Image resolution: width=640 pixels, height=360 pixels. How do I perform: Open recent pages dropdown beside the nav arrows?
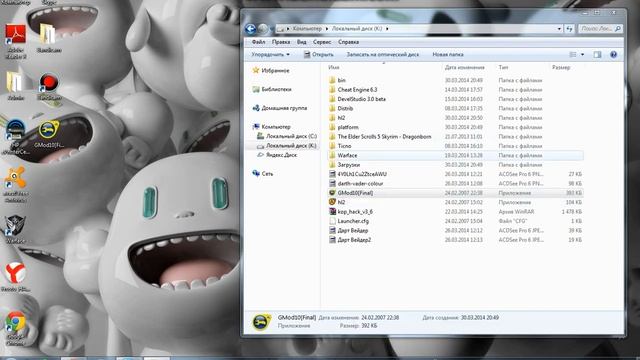coord(272,29)
